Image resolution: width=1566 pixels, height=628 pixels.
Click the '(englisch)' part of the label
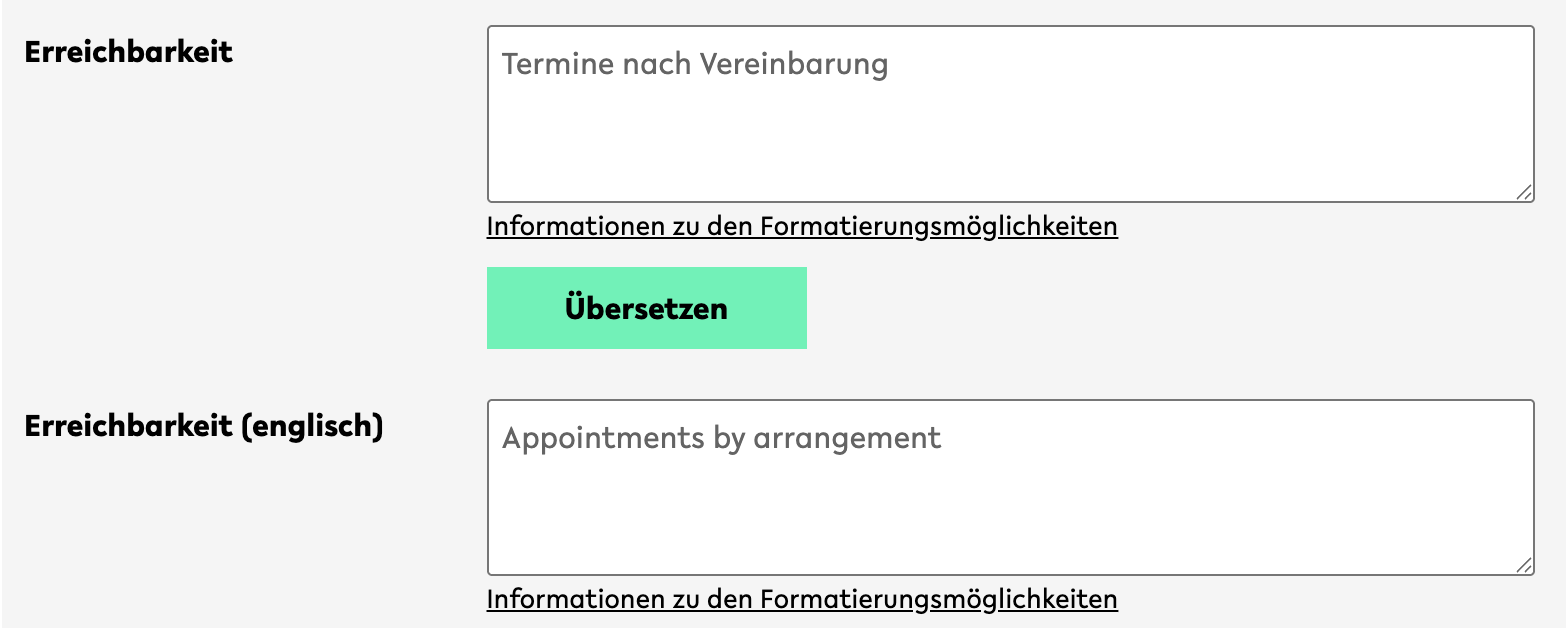point(312,426)
